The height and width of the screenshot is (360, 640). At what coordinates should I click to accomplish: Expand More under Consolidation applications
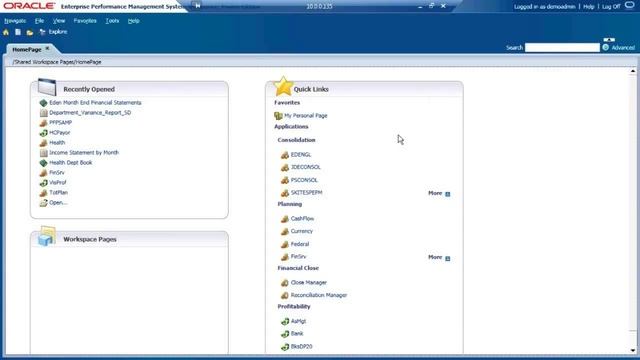[439, 193]
